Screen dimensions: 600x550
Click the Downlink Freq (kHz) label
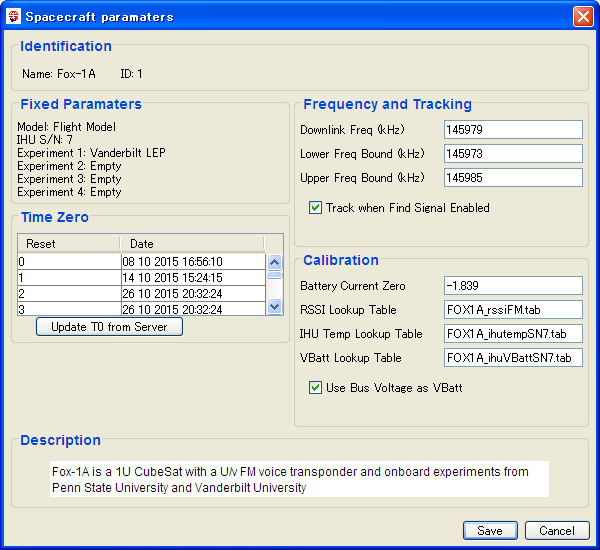[x=352, y=130]
